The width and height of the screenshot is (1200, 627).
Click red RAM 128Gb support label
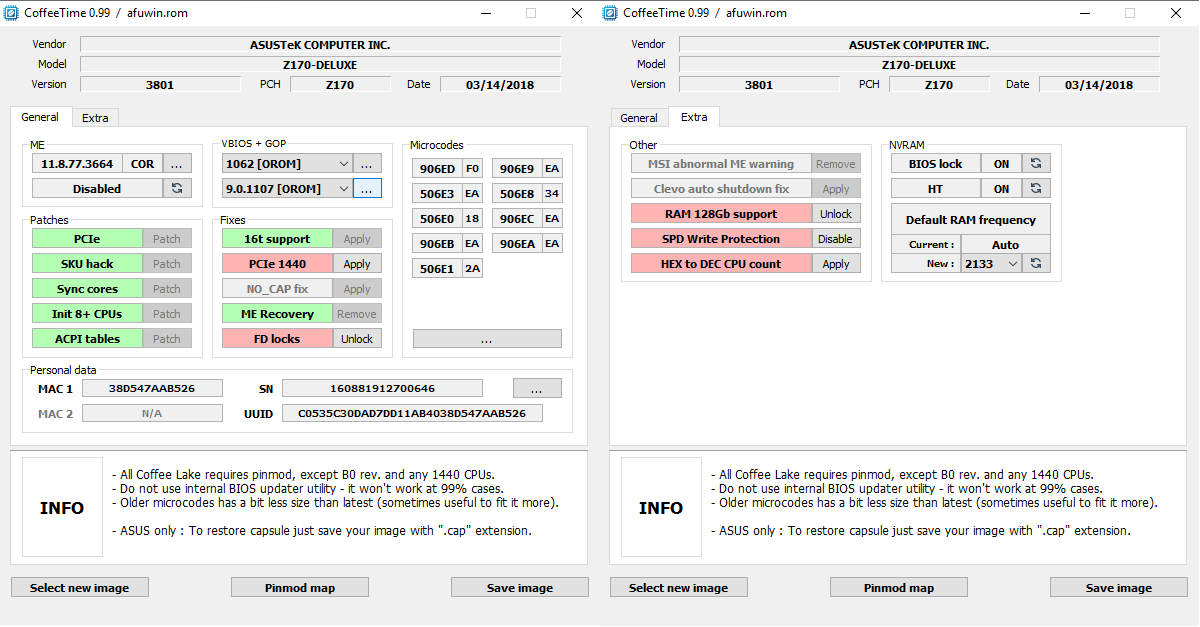click(x=721, y=213)
